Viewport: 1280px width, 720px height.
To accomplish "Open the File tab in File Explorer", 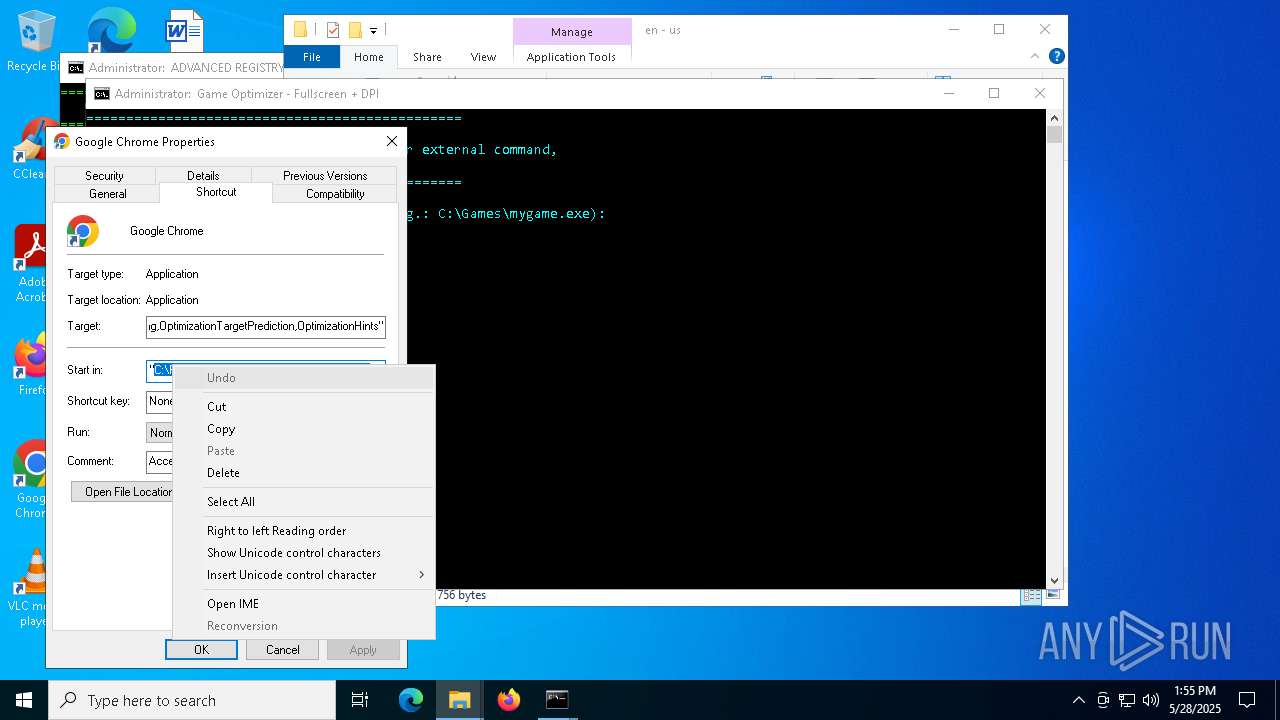I will click(312, 57).
